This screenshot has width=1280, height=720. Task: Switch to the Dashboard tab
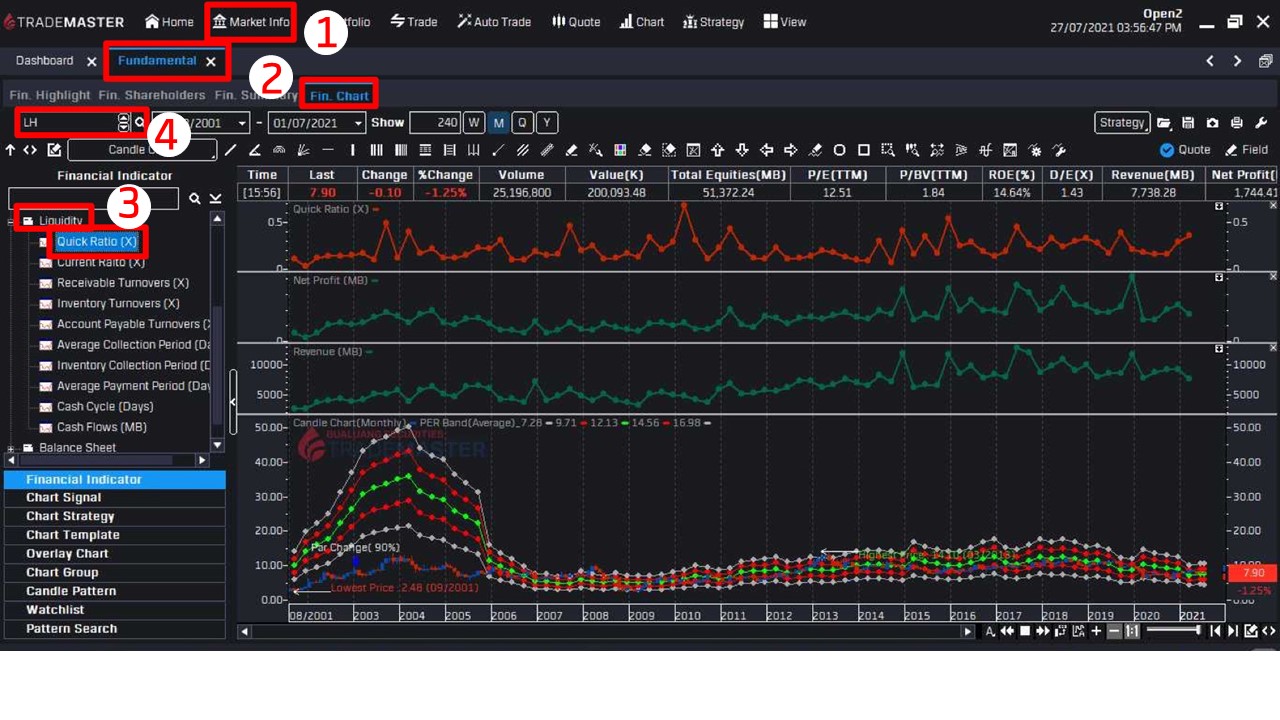[x=45, y=61]
